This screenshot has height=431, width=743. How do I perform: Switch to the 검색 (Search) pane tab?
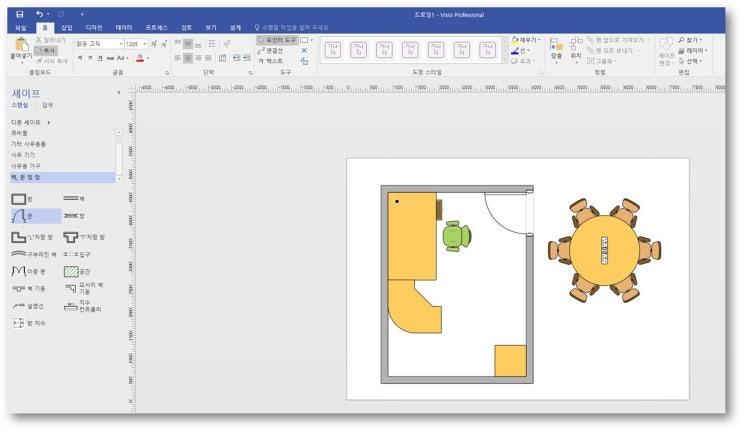47,105
